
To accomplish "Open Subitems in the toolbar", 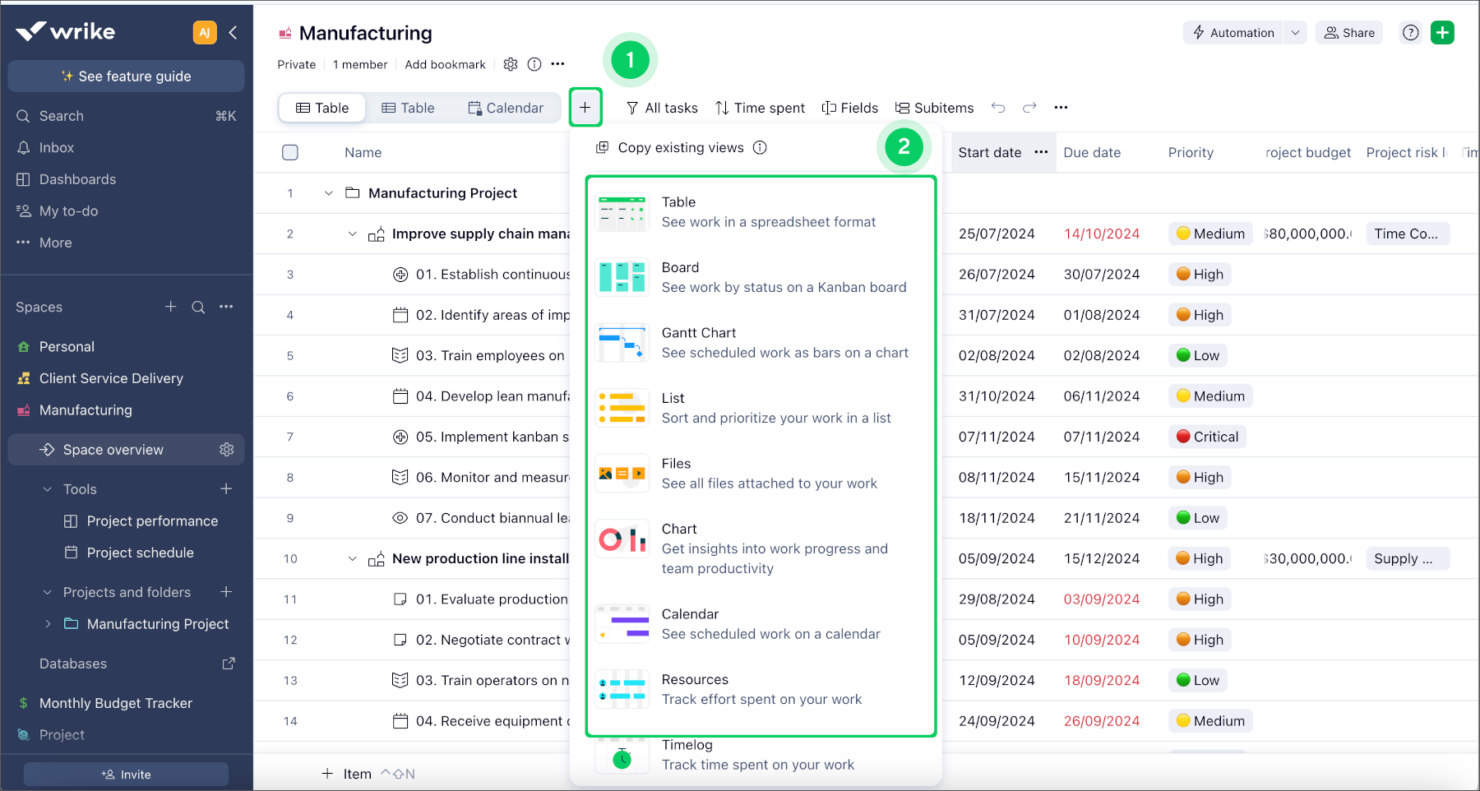I will tap(934, 107).
